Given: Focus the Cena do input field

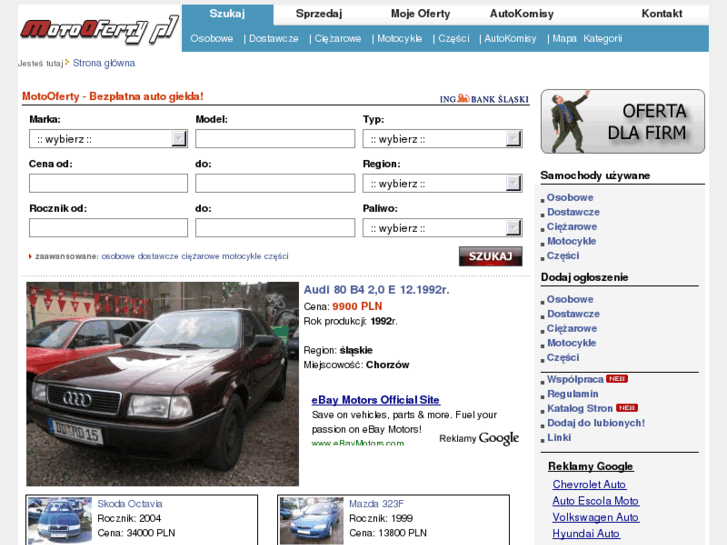Looking at the screenshot, I should pos(275,183).
